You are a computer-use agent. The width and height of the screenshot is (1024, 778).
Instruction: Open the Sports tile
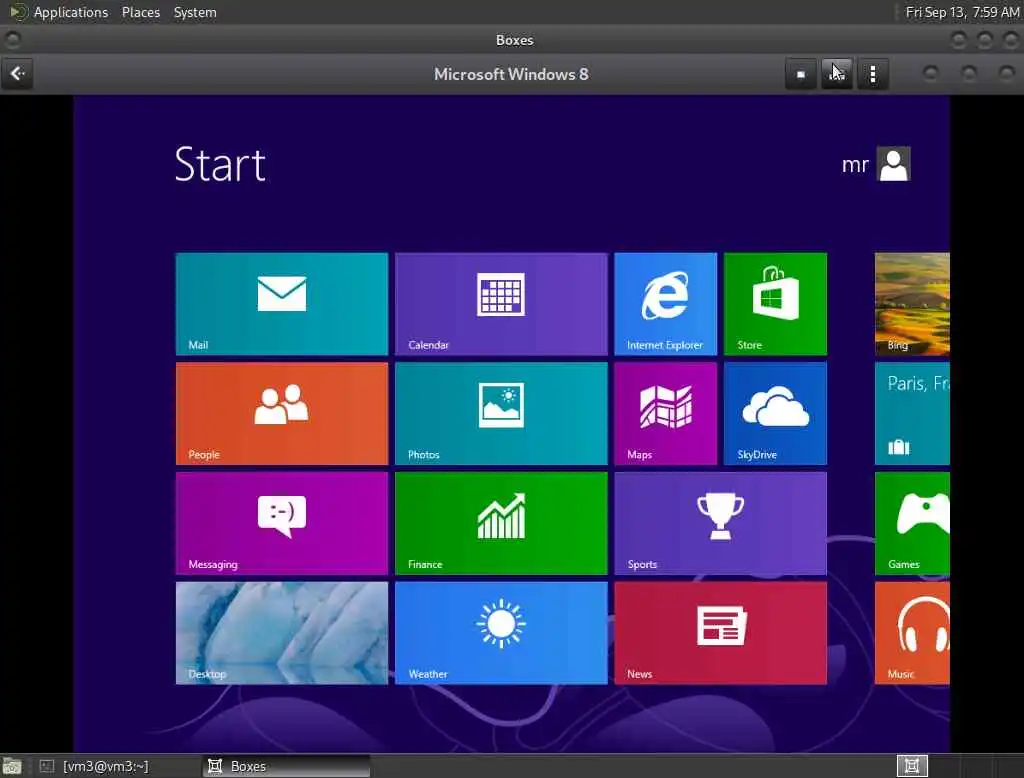coord(720,523)
